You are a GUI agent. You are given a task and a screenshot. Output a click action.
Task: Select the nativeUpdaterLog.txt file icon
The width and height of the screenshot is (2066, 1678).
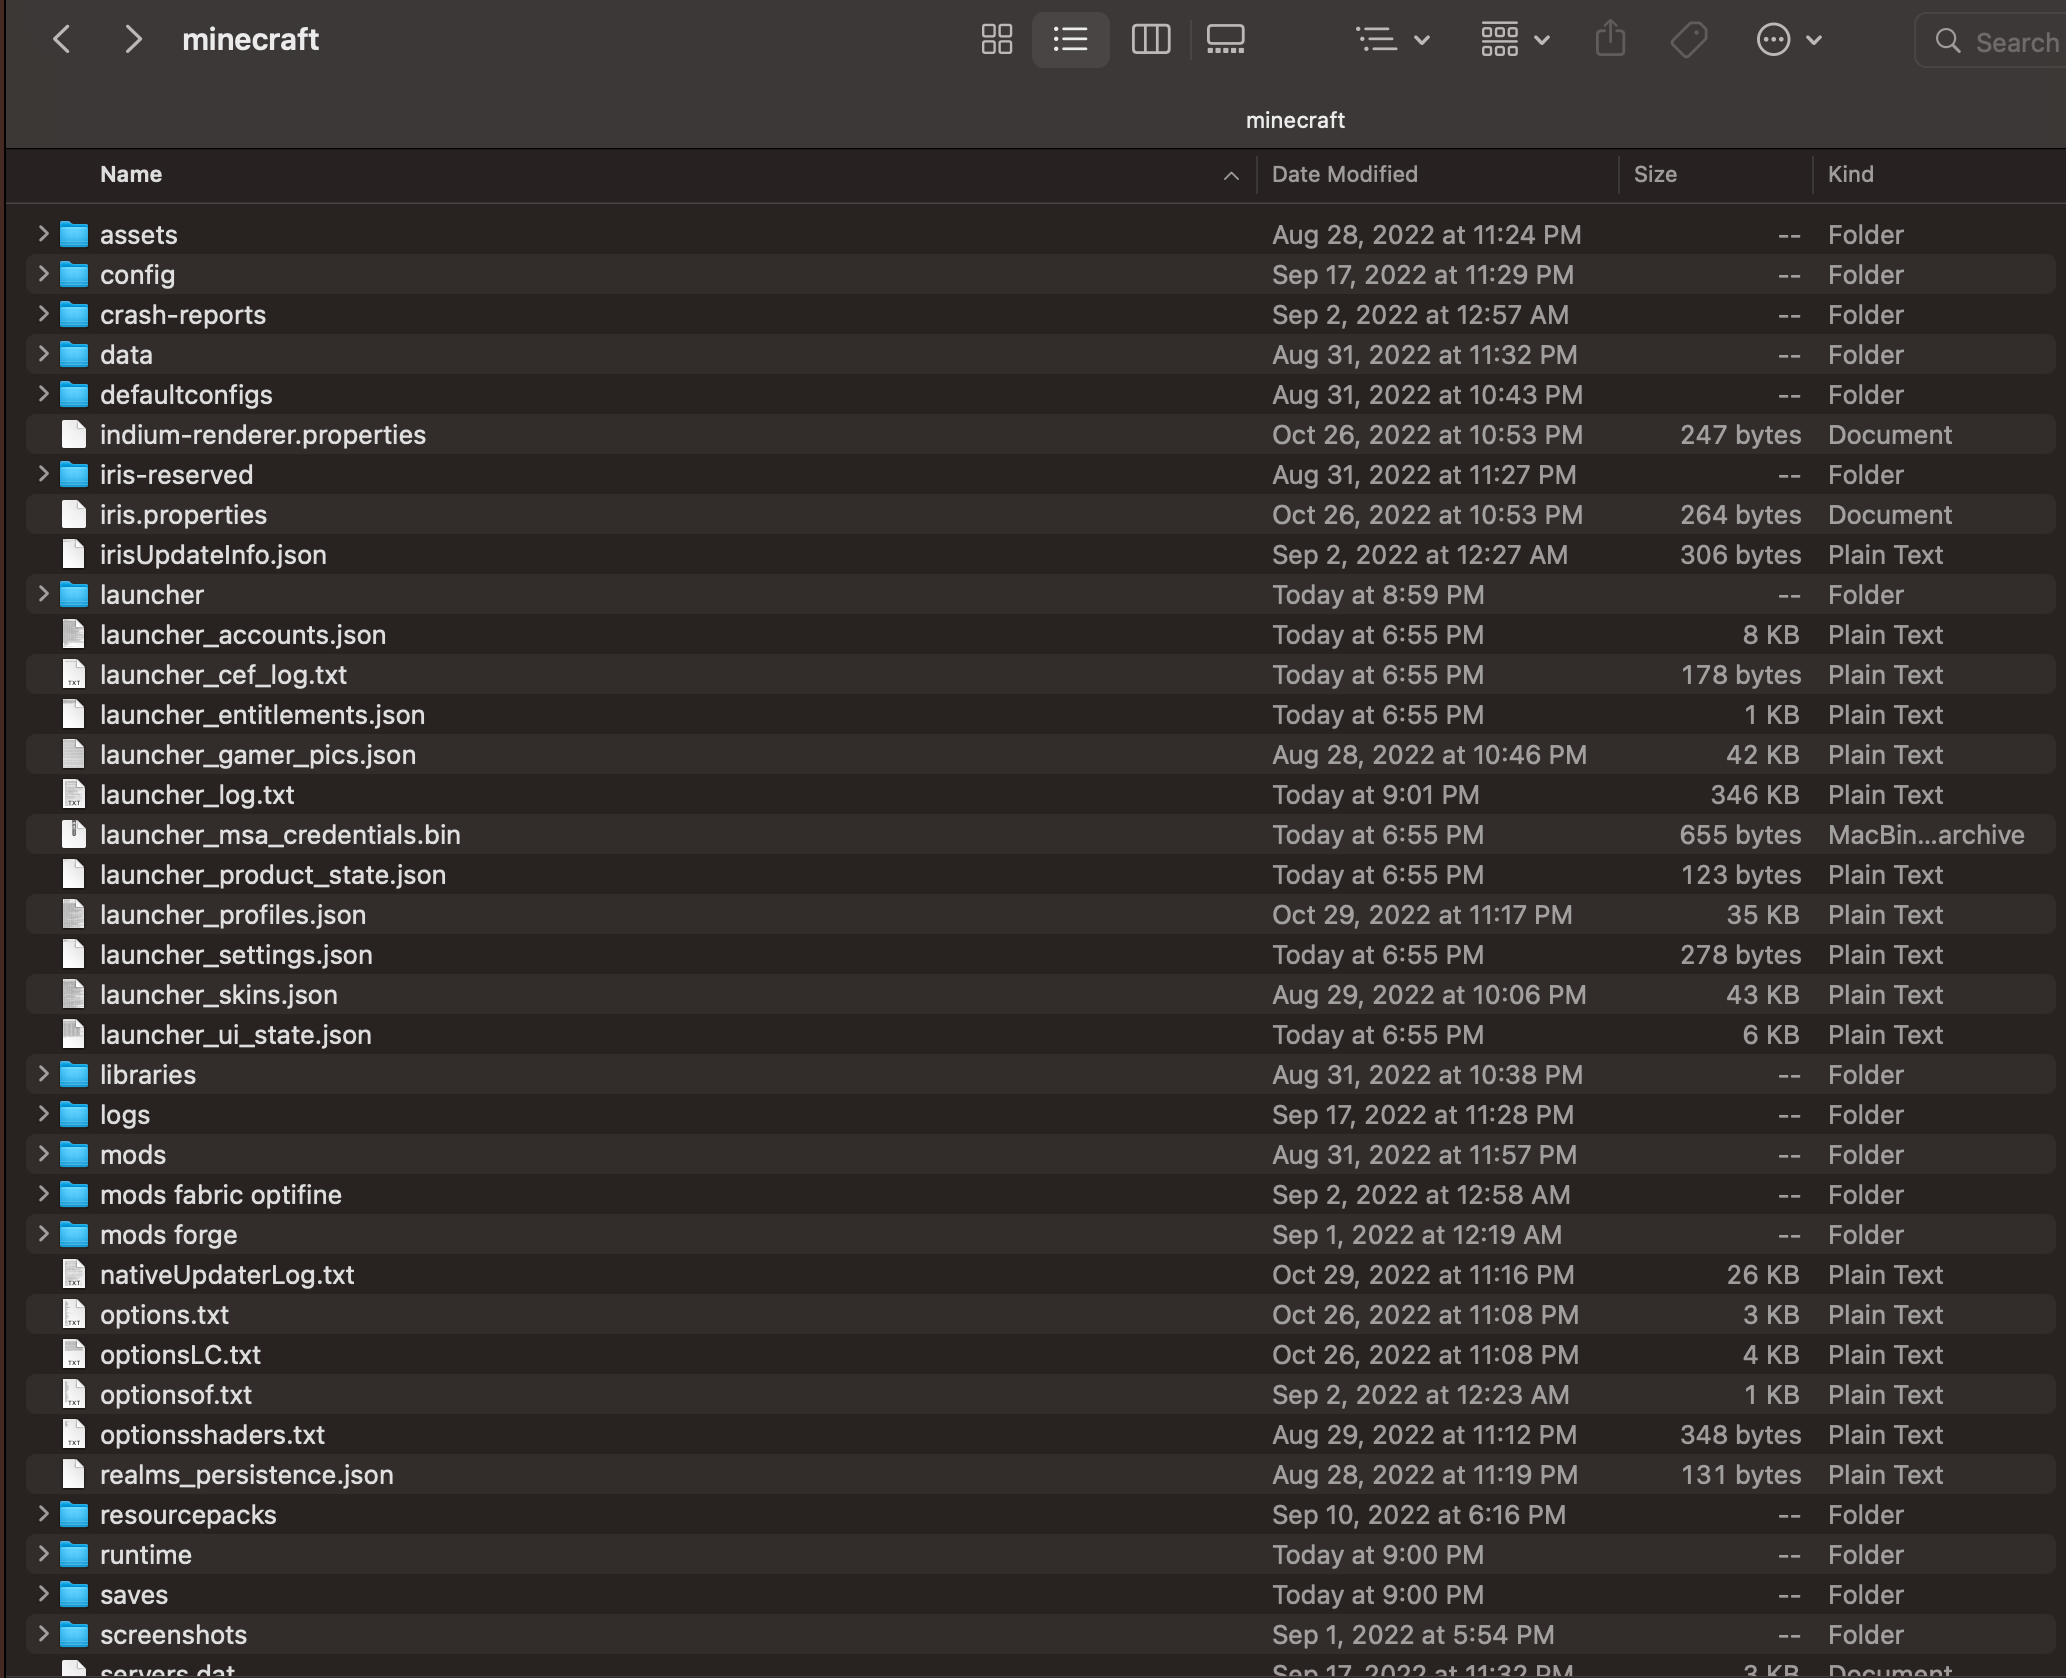74,1275
